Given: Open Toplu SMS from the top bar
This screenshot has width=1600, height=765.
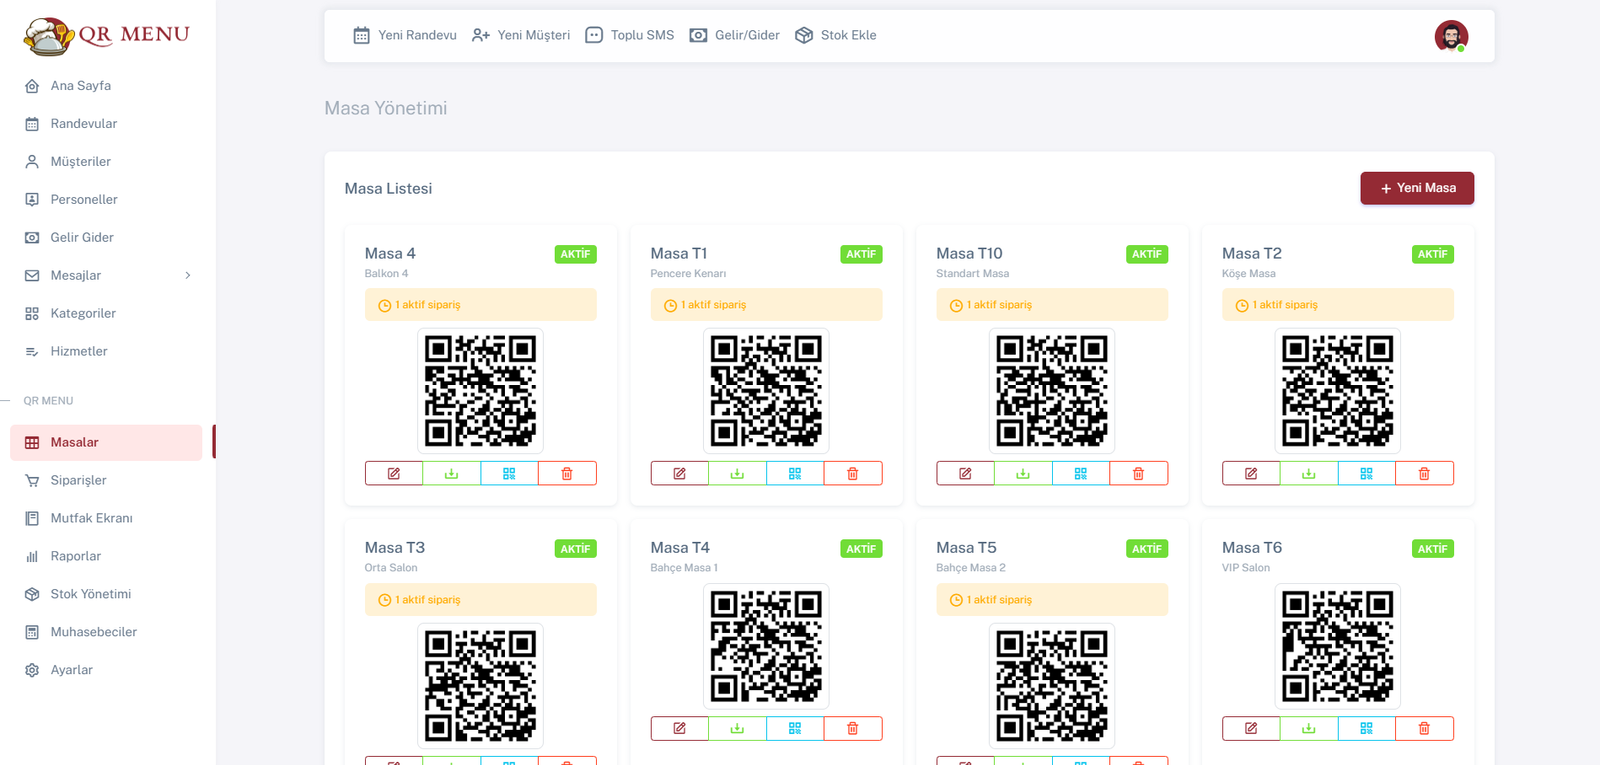Looking at the screenshot, I should (630, 35).
